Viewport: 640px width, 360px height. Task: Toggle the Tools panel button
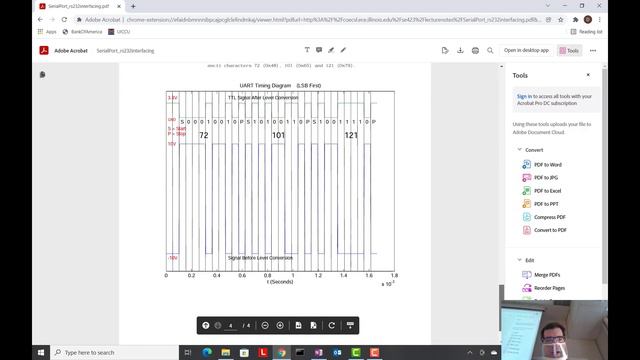click(x=569, y=51)
